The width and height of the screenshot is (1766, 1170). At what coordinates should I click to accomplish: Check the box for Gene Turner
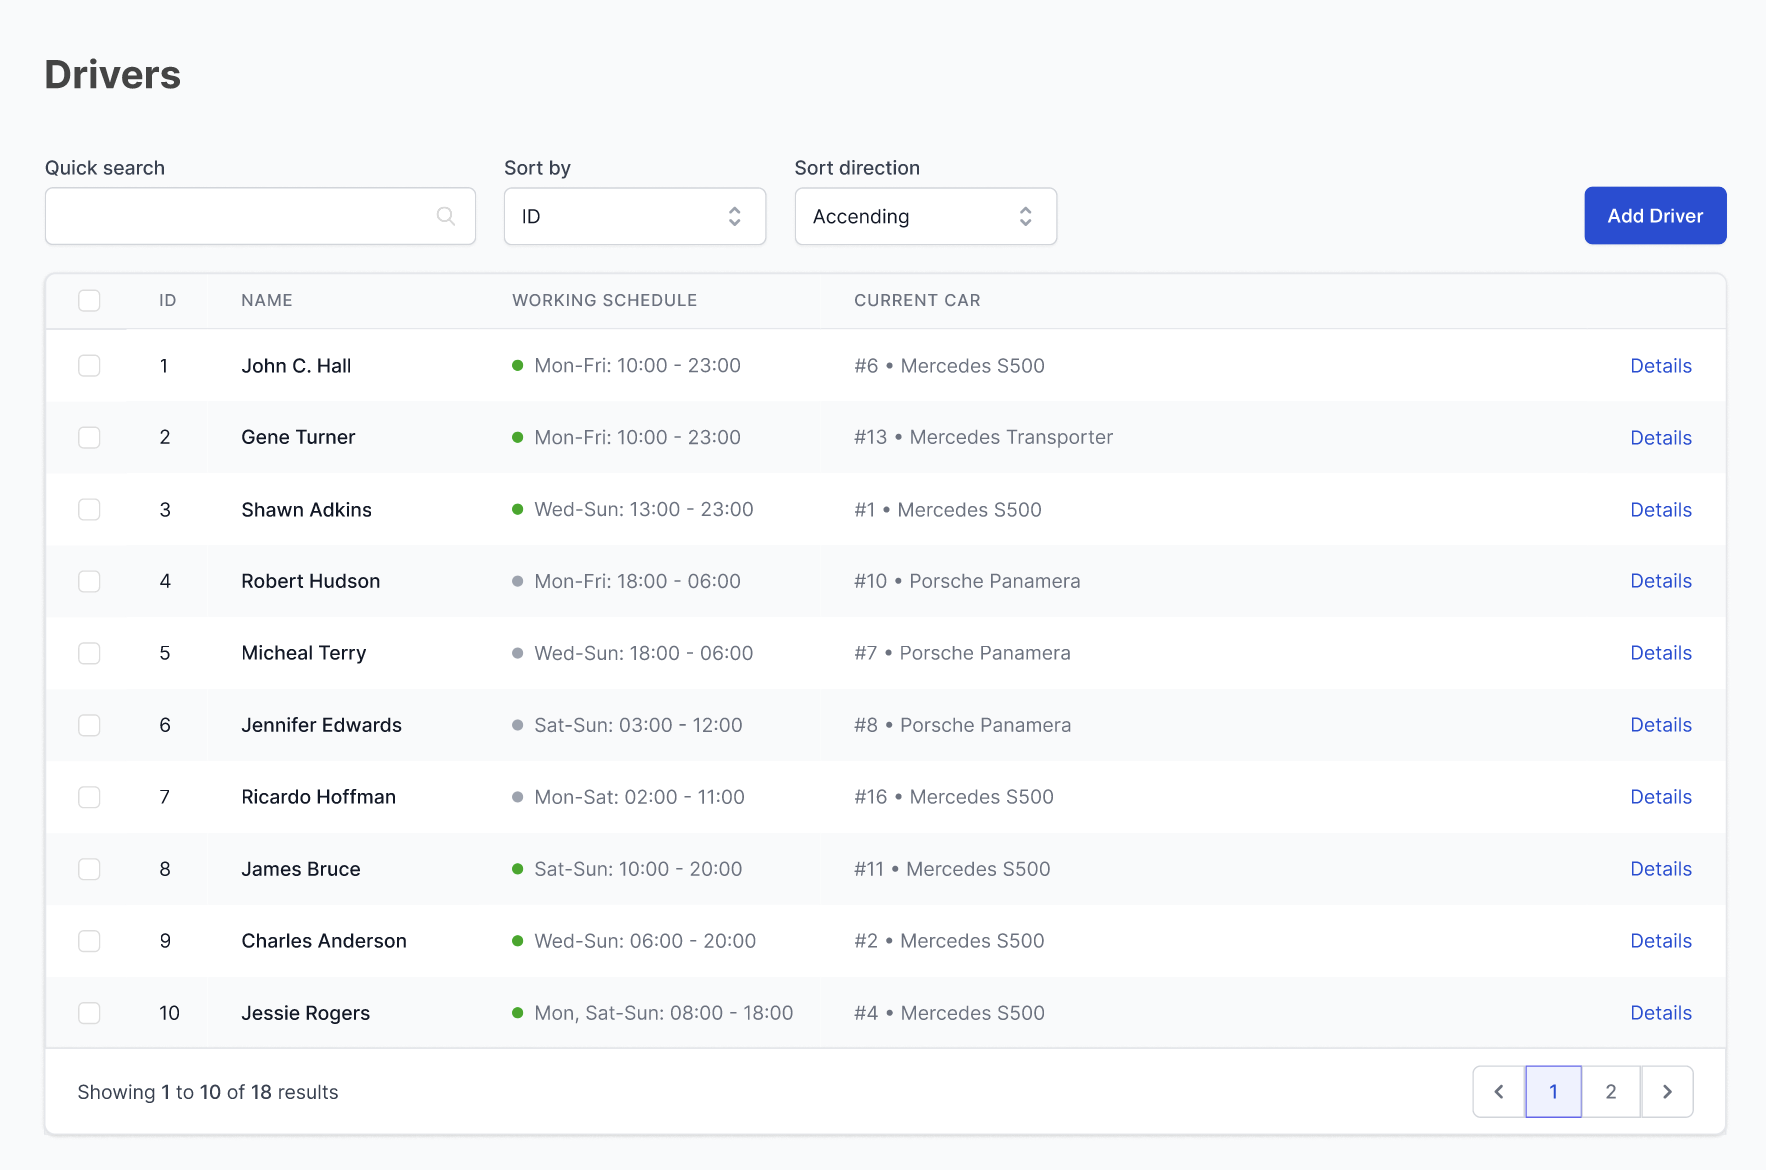pos(89,437)
